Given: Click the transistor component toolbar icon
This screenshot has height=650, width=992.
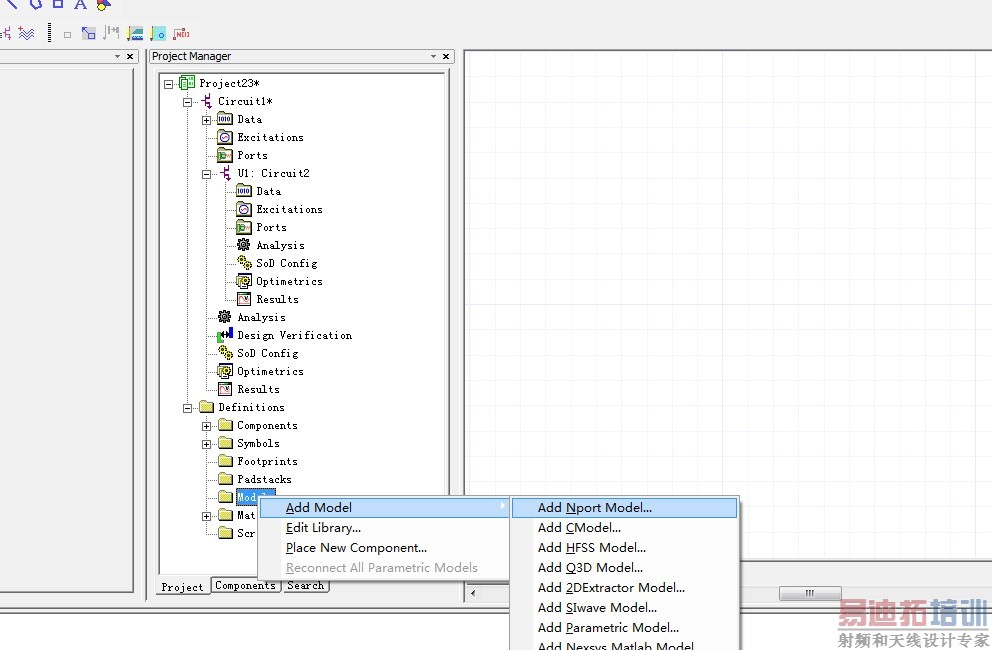Looking at the screenshot, I should (6, 33).
